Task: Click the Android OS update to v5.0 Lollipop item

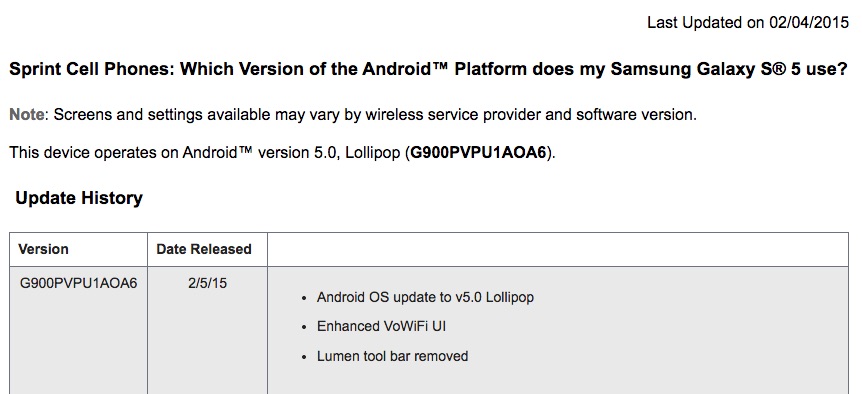Action: pos(425,297)
